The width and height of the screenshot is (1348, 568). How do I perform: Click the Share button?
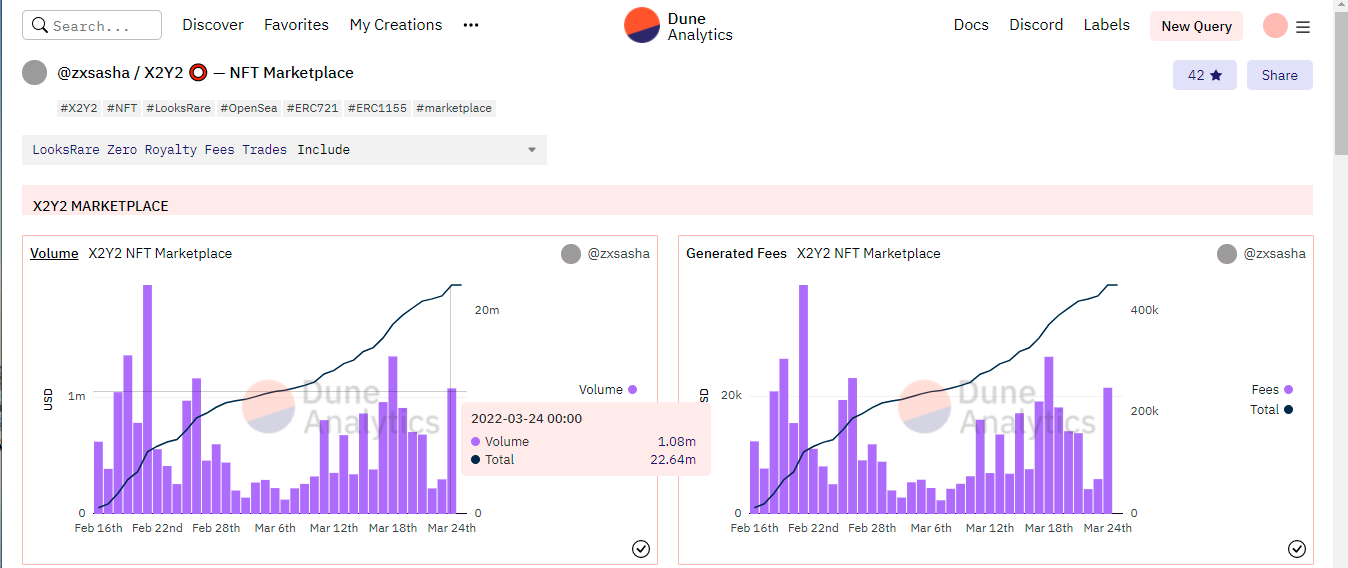click(x=1279, y=75)
